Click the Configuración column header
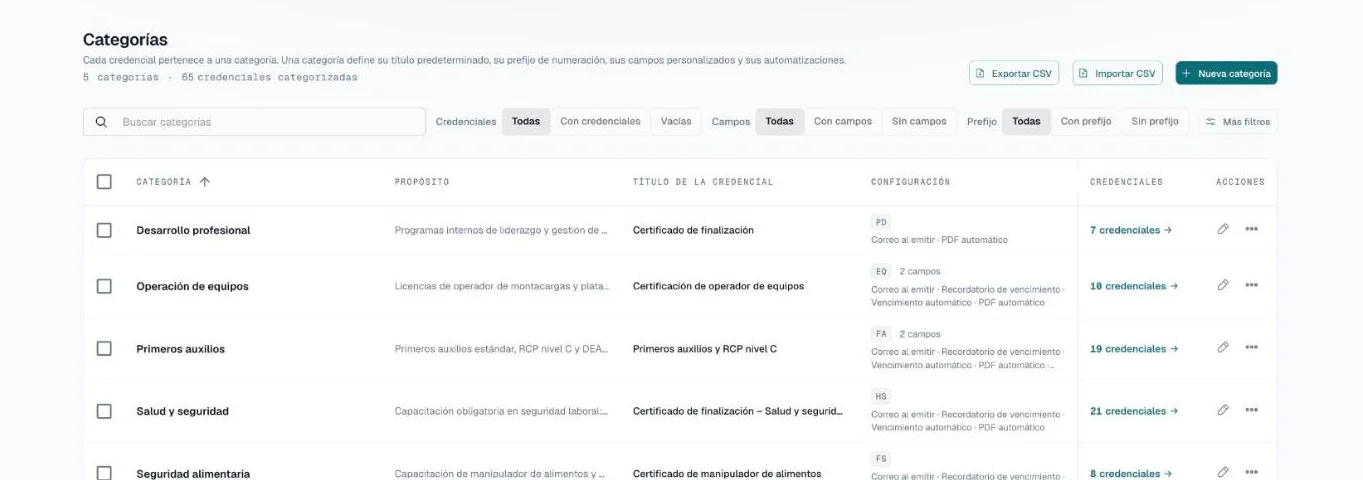The height and width of the screenshot is (480, 1363). click(x=910, y=182)
